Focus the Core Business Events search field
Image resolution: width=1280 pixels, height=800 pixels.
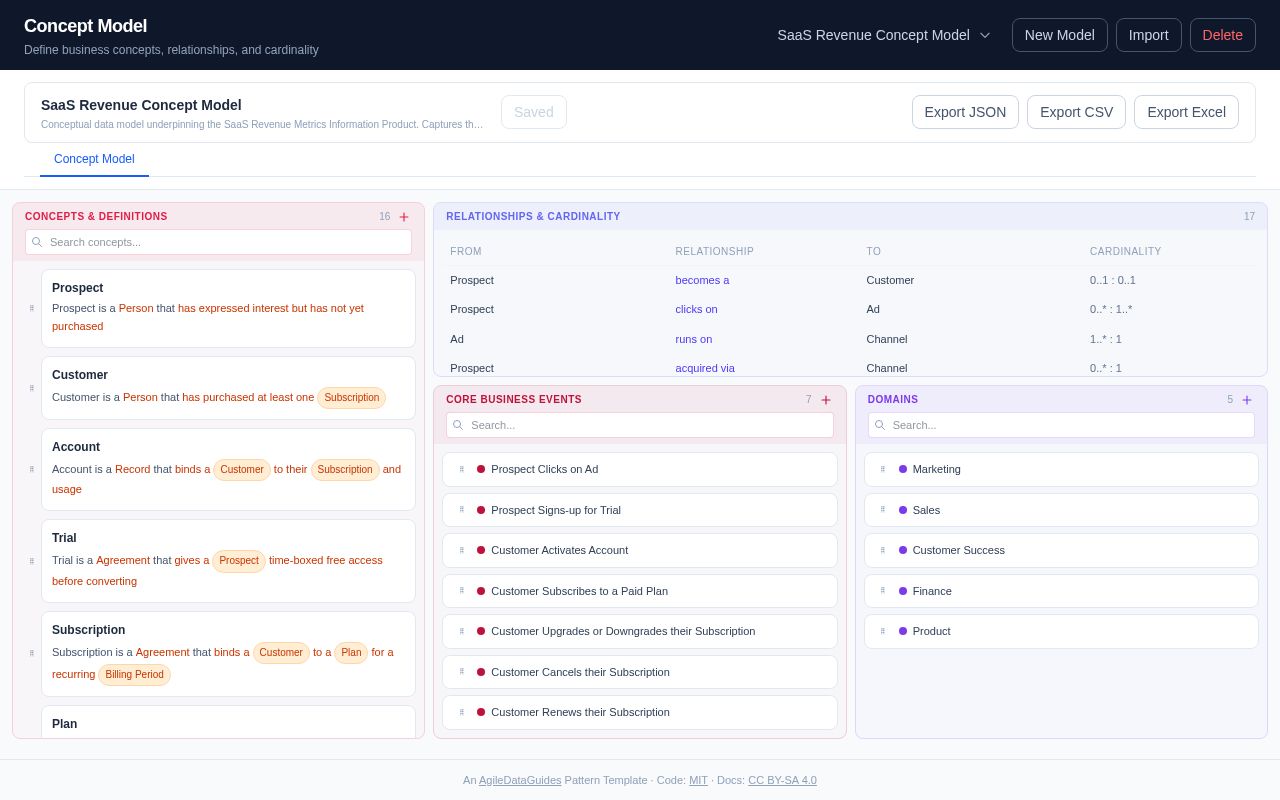point(640,425)
